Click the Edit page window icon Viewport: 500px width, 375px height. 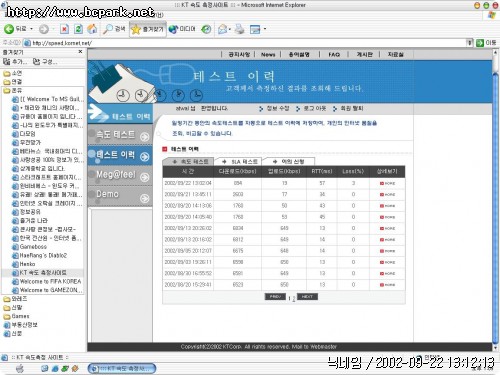(x=255, y=29)
